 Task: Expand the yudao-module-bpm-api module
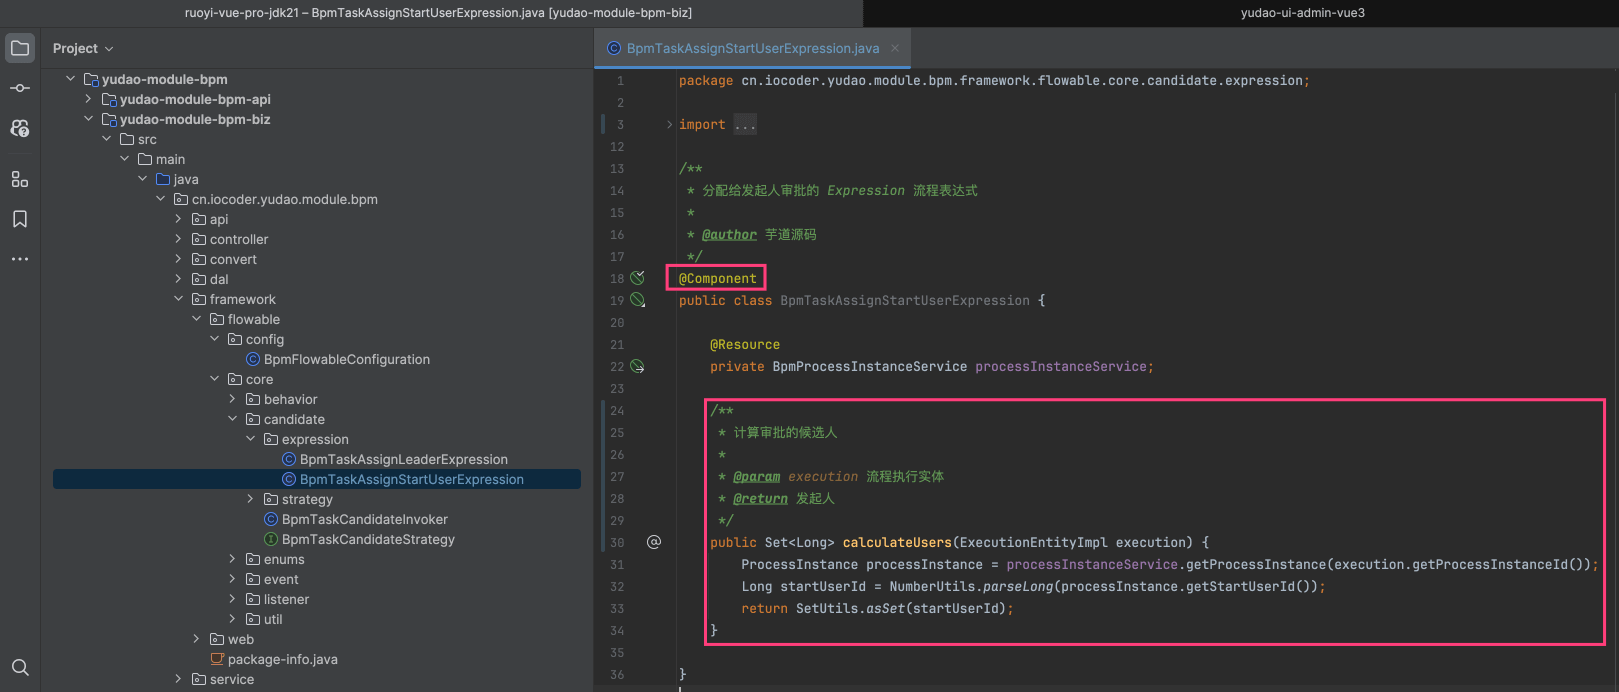88,99
